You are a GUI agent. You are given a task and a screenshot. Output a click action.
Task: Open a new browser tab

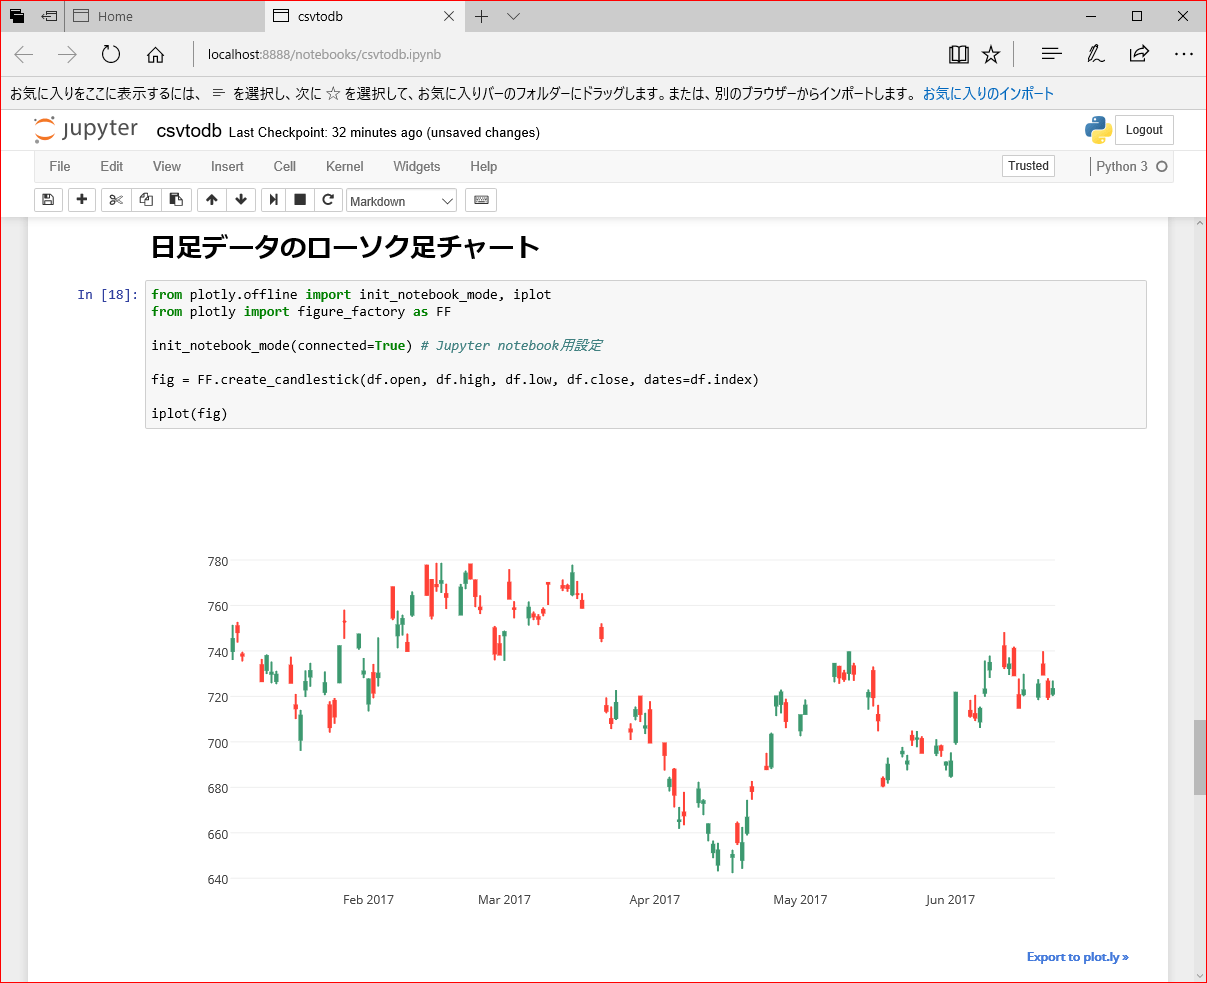481,16
